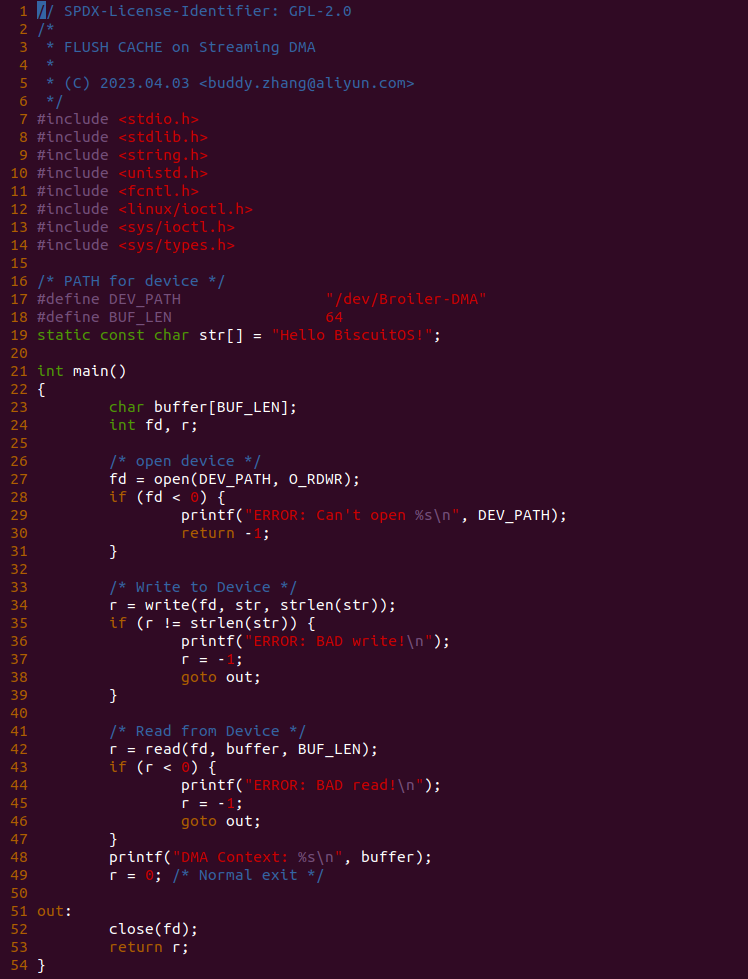
Task: Click the <linux/ioctl.h> include header
Action: pos(185,209)
